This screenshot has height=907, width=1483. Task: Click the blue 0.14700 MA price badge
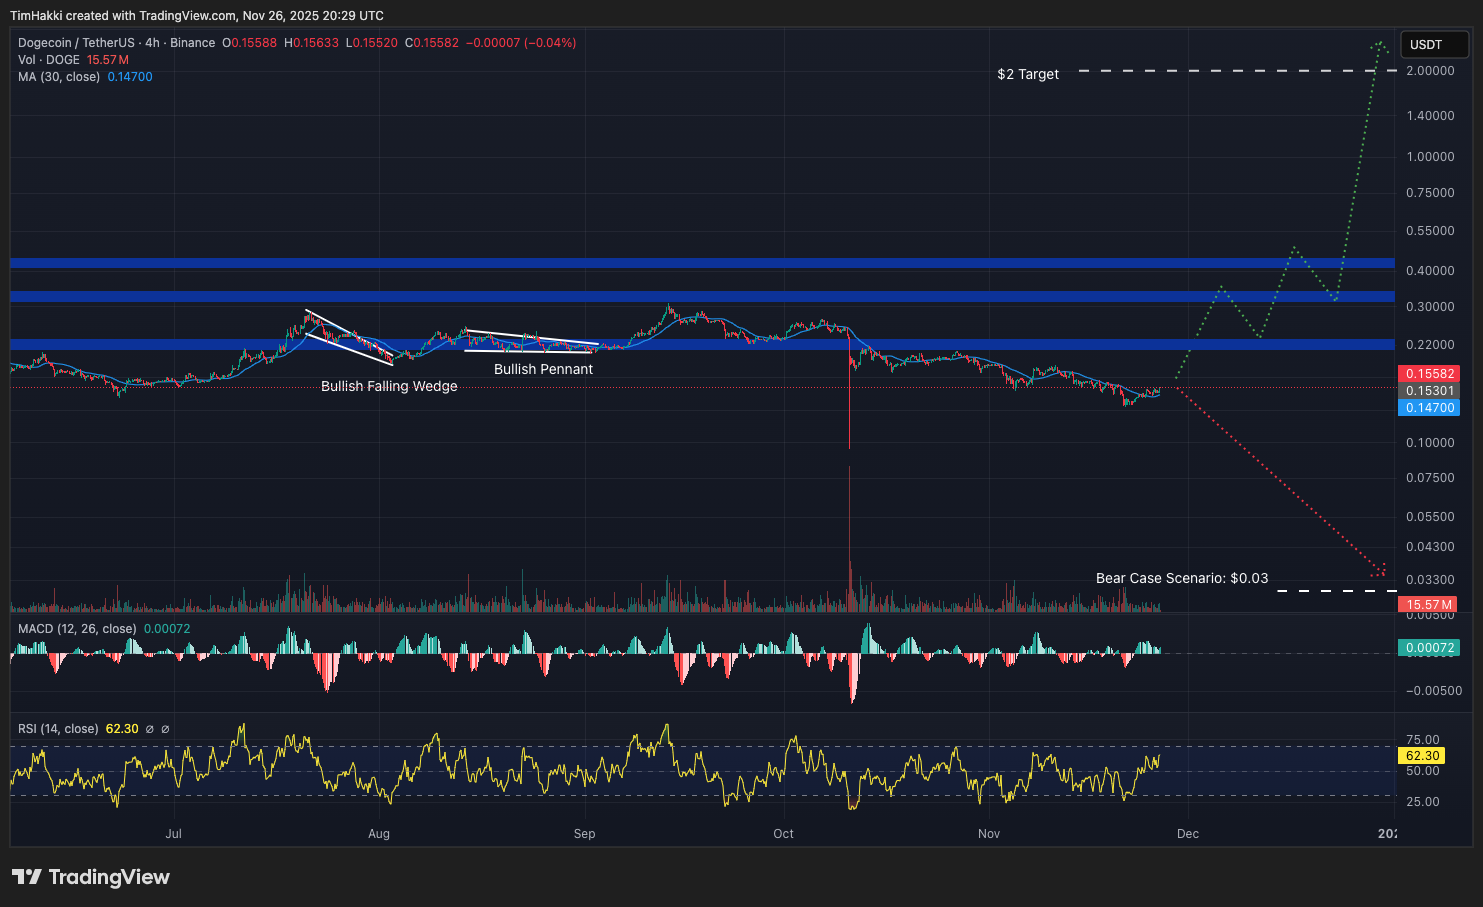point(1429,407)
